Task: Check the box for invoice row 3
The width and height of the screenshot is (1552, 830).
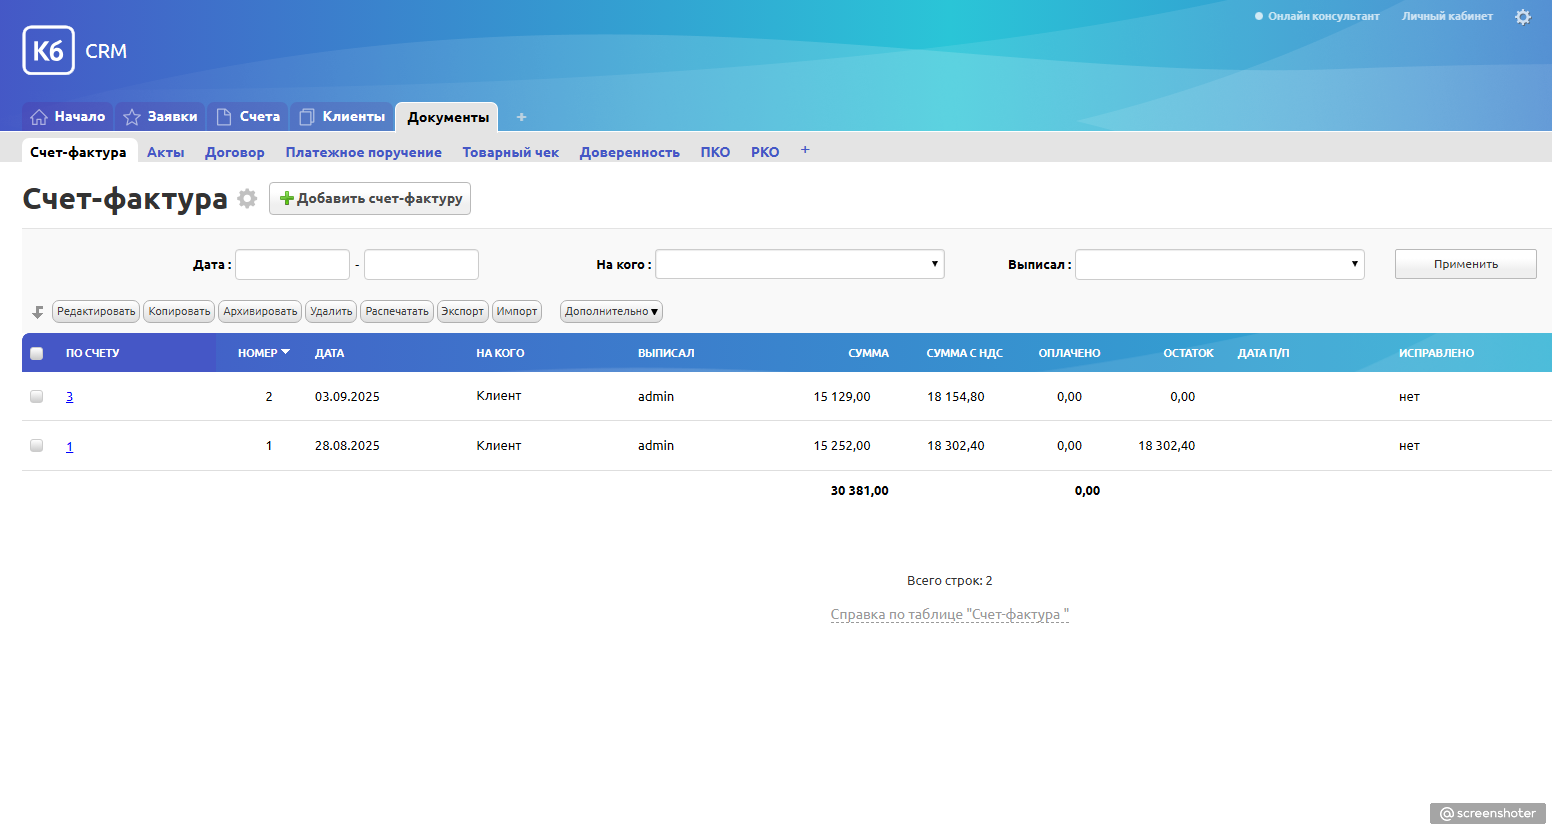Action: [37, 397]
